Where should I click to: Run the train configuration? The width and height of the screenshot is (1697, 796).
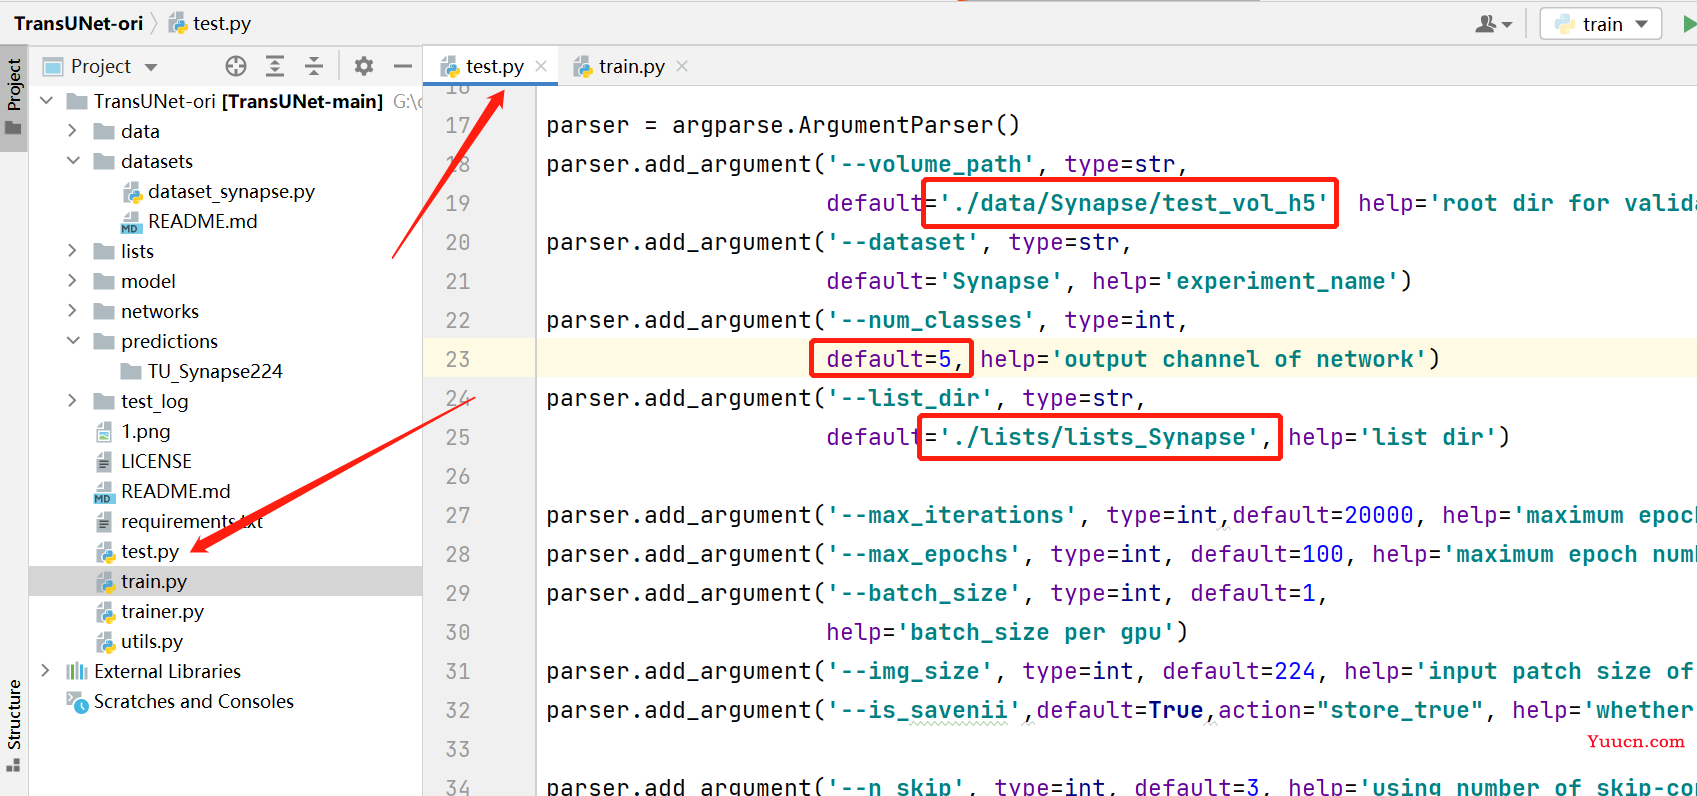(x=1689, y=24)
